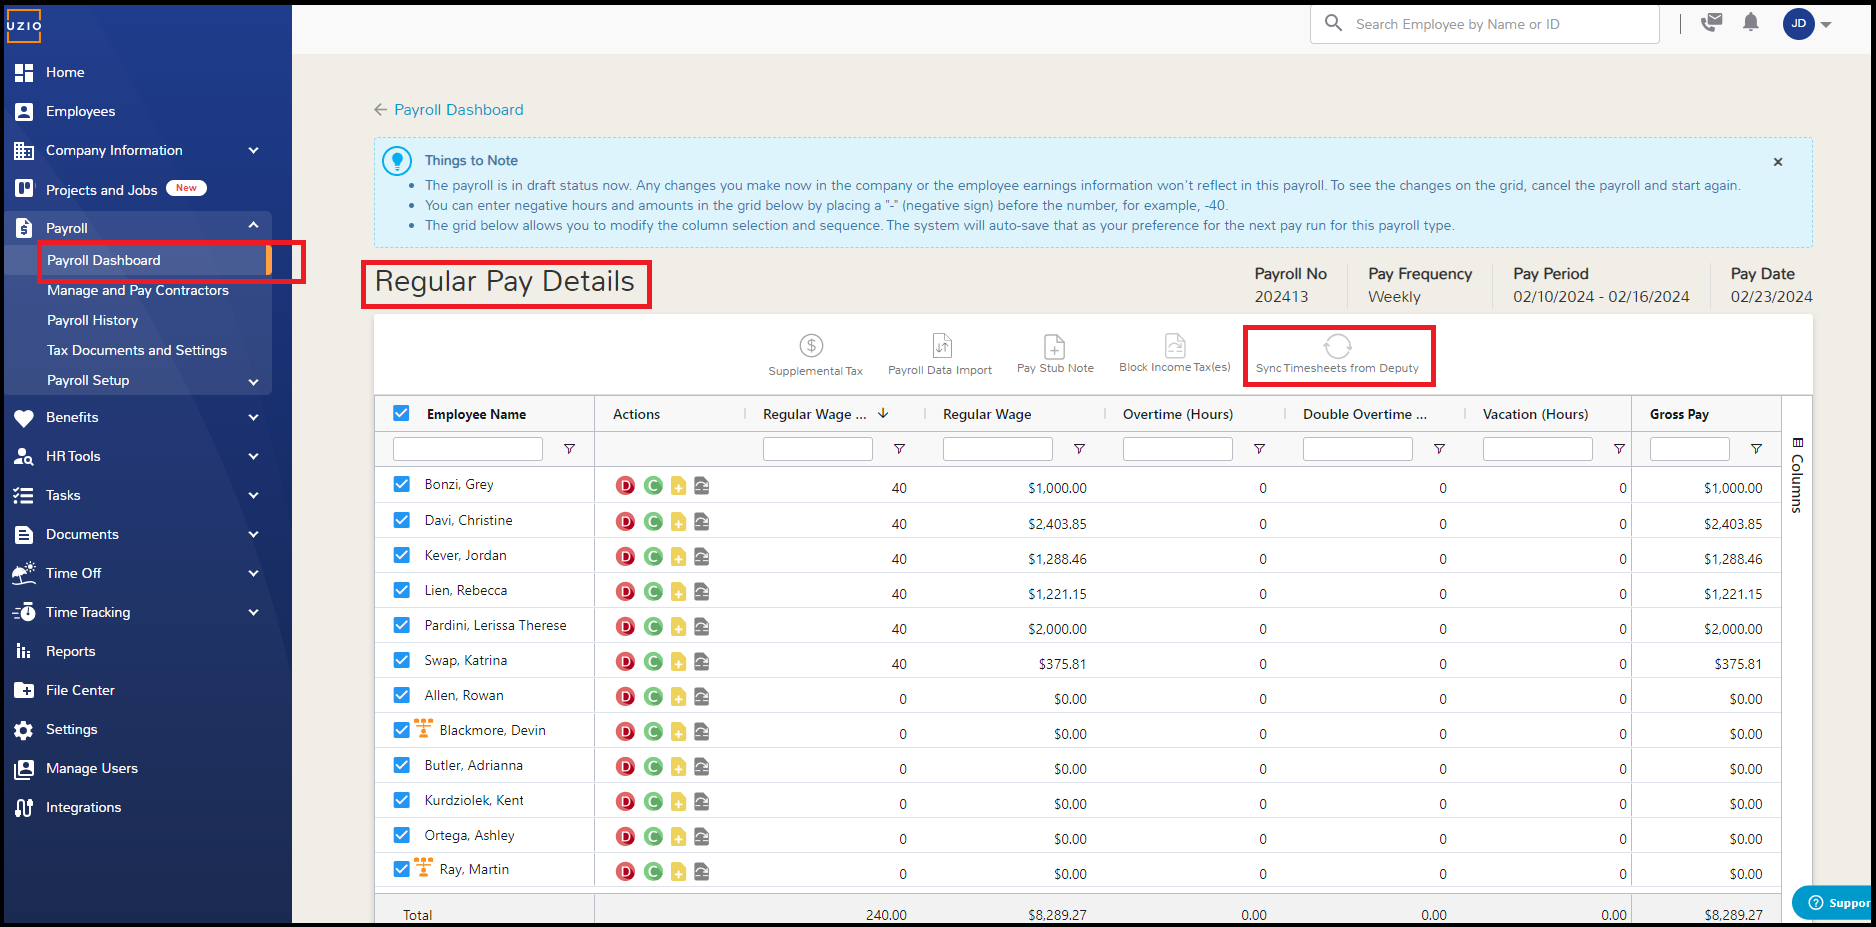Uncheck the Kever, Jordan checkbox
Image resolution: width=1876 pixels, height=927 pixels.
(401, 555)
